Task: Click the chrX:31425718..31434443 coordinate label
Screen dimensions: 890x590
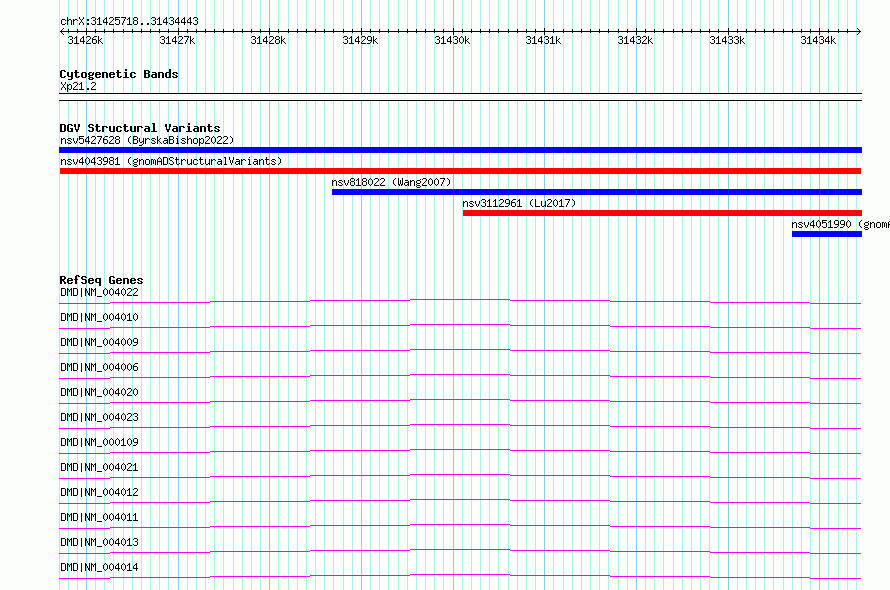Action: point(129,21)
